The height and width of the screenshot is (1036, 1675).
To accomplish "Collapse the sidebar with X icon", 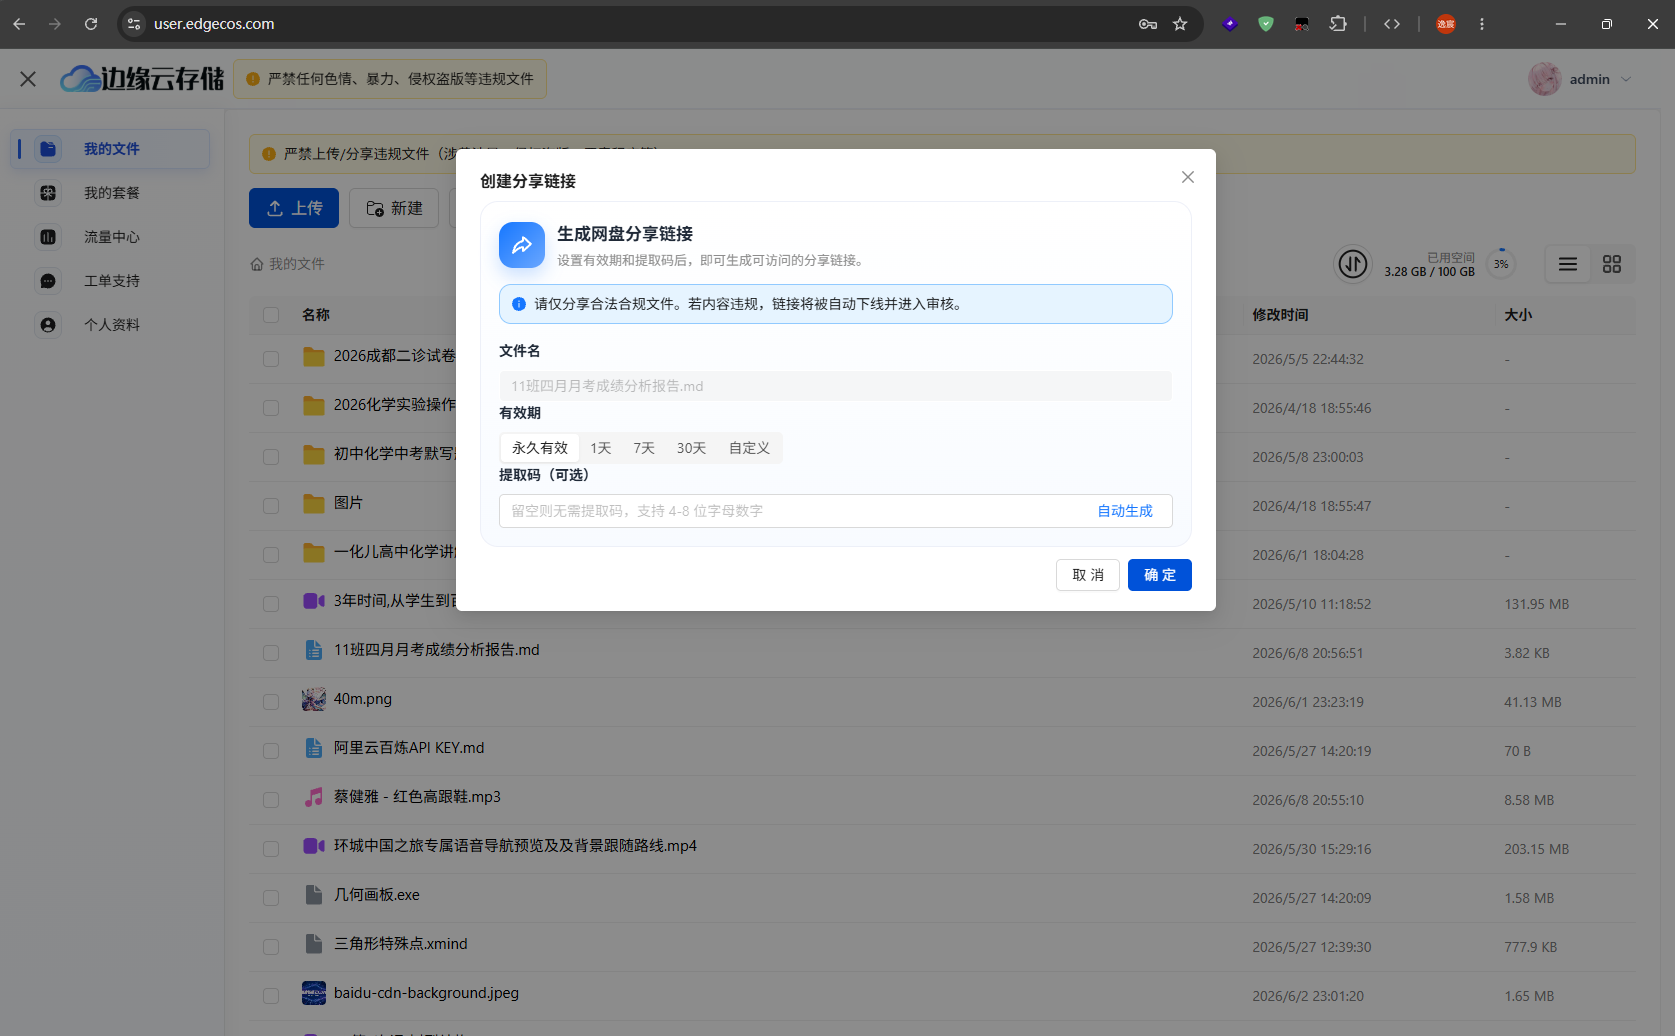I will 28,79.
